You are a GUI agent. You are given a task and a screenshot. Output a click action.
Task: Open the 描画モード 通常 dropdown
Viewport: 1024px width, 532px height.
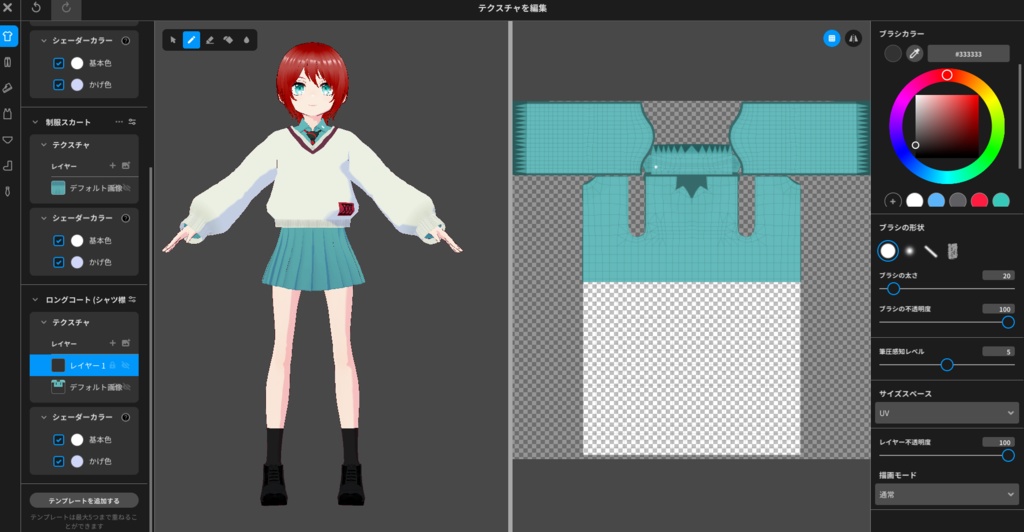946,494
